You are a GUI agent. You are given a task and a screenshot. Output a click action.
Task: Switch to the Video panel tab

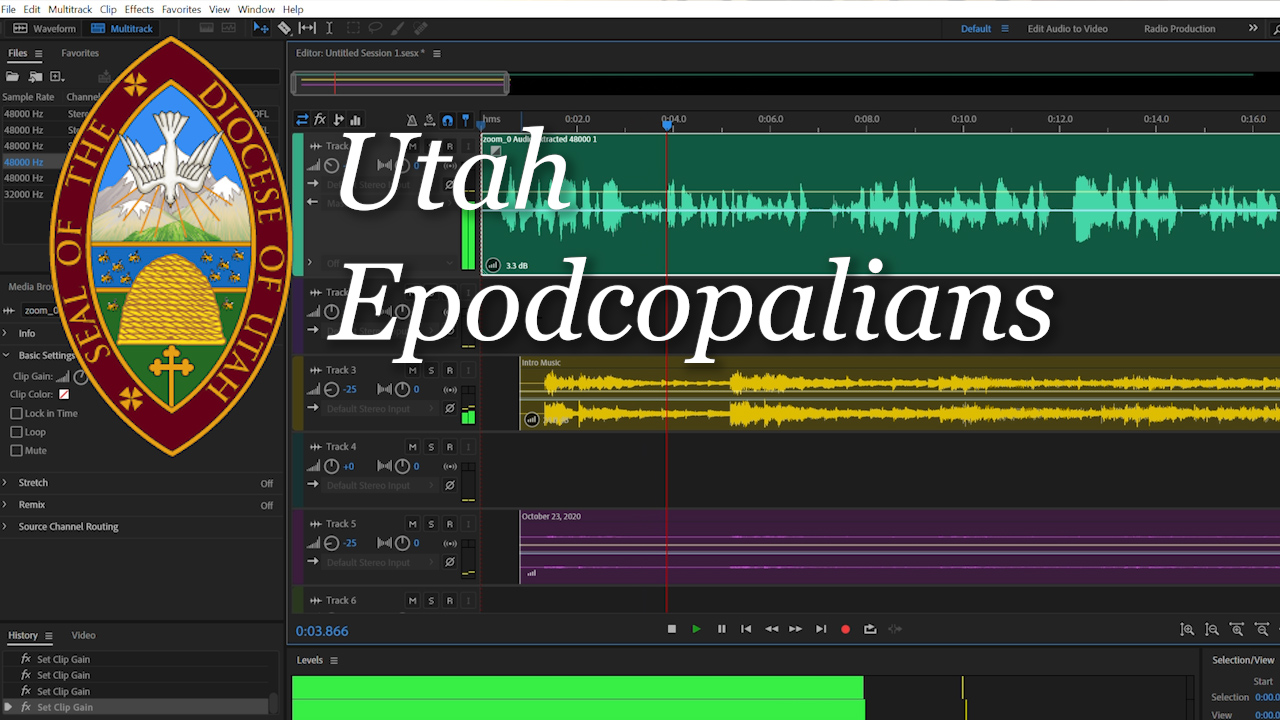[83, 635]
